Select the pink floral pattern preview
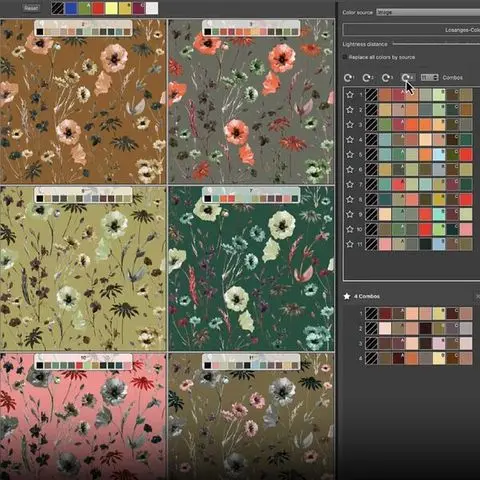480x480 pixels. pos(83,417)
